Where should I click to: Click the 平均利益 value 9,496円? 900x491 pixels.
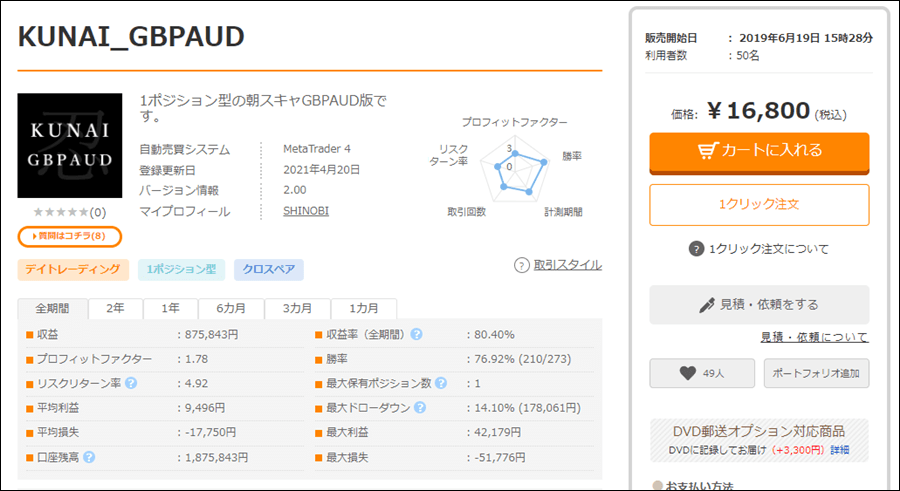[205, 408]
